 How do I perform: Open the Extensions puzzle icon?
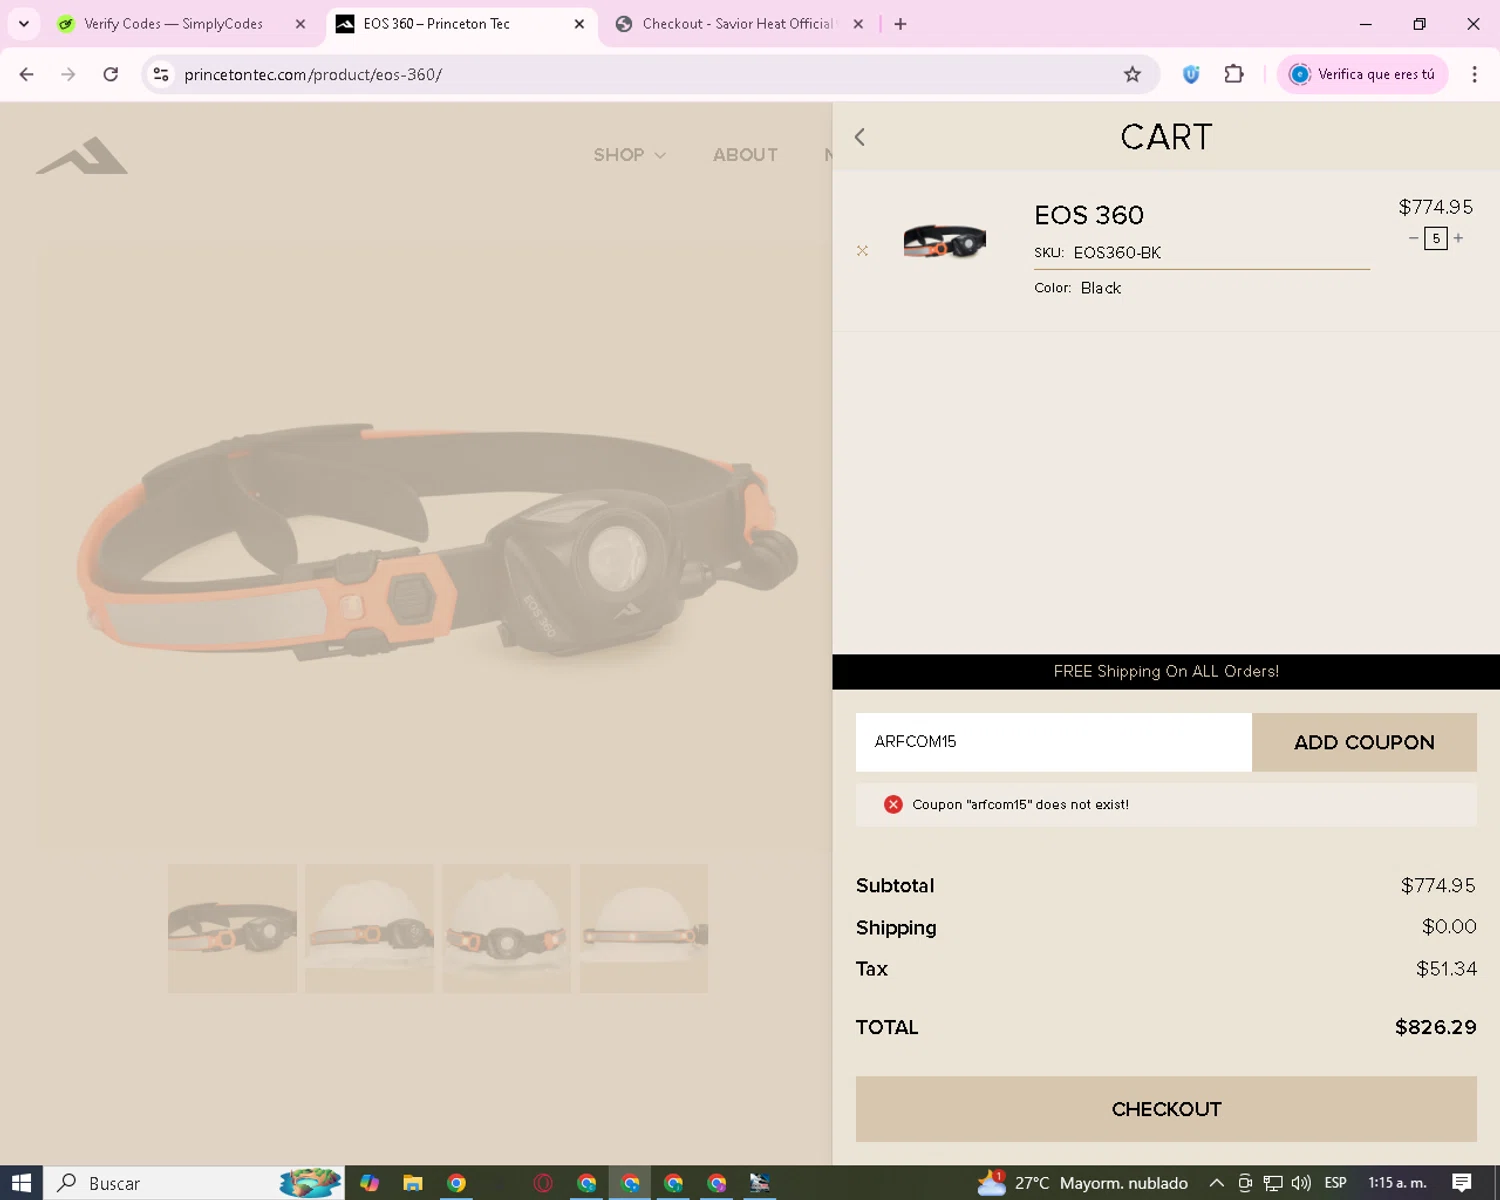click(1234, 74)
